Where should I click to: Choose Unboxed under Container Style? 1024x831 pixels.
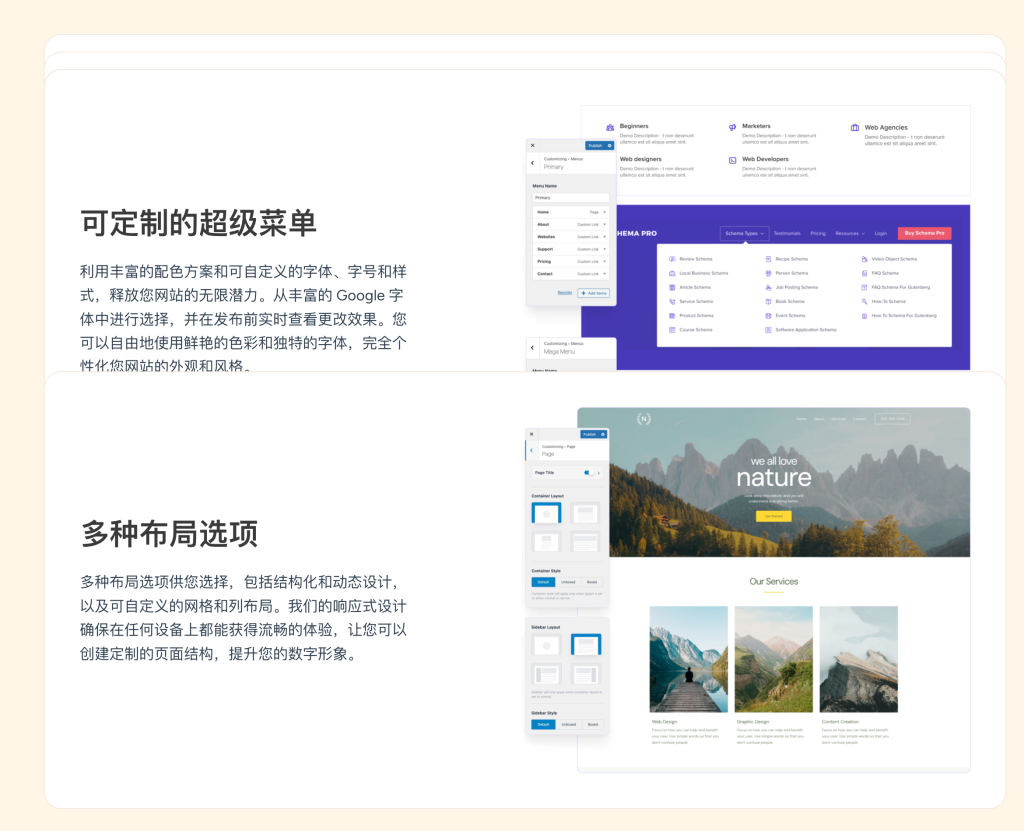[x=568, y=582]
